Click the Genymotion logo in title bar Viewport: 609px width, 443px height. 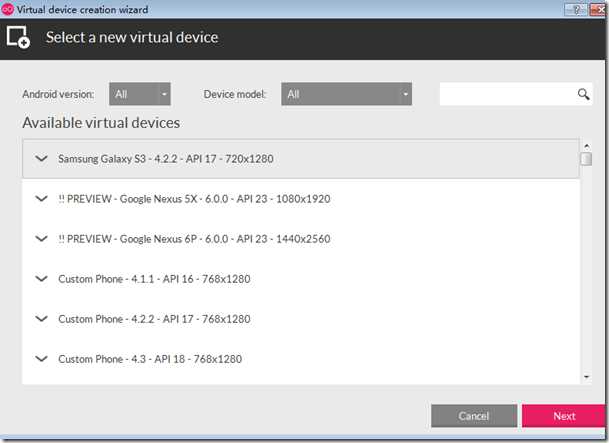tap(7, 9)
